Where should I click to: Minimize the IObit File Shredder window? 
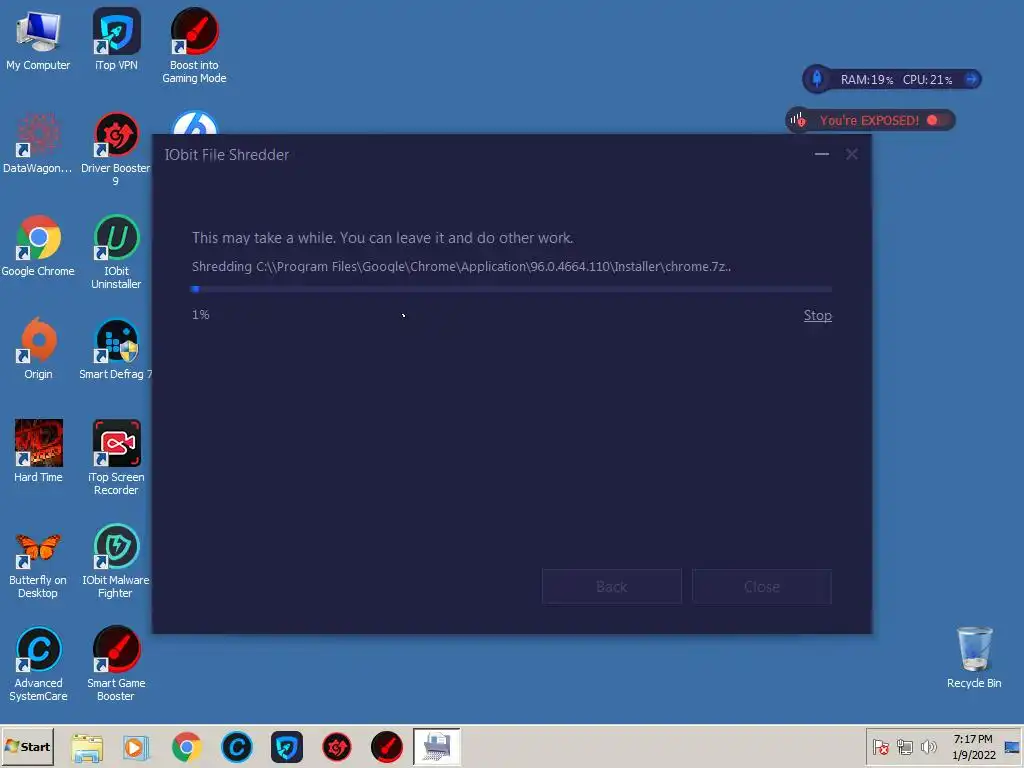[822, 154]
